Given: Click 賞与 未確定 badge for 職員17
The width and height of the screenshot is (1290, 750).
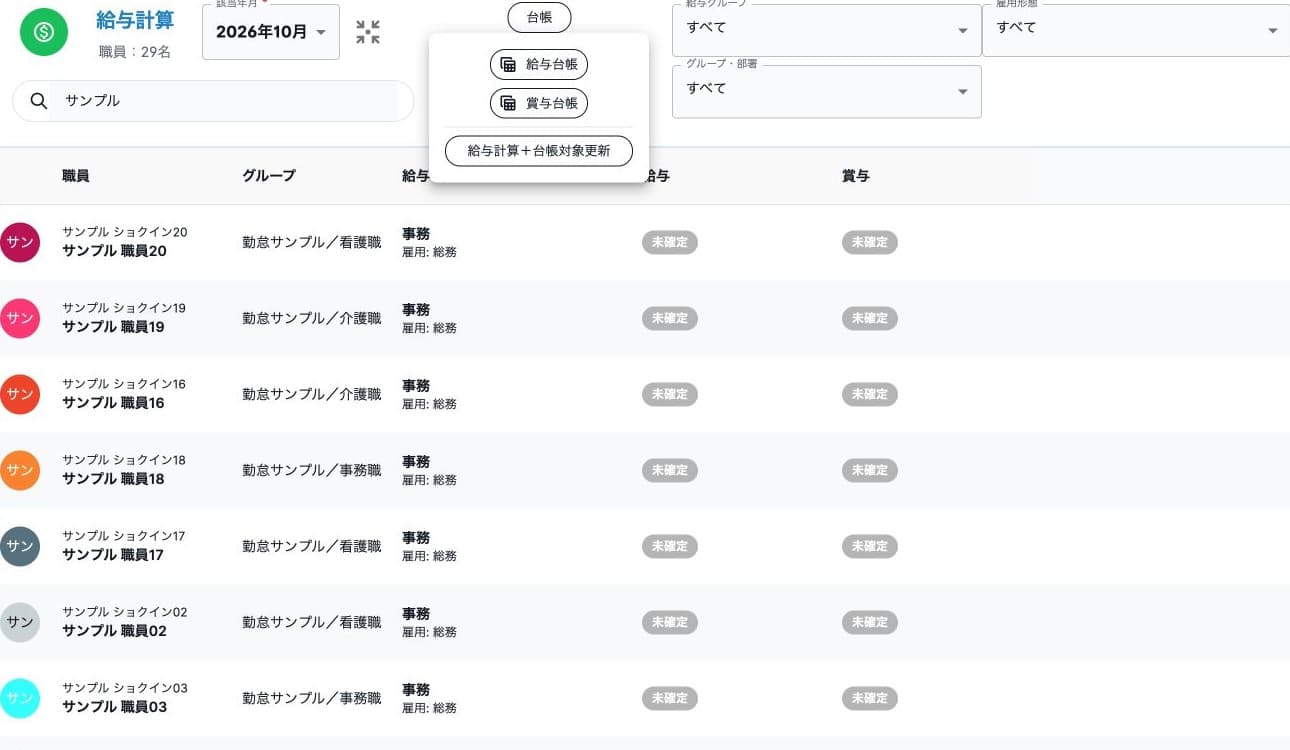Looking at the screenshot, I should (870, 546).
